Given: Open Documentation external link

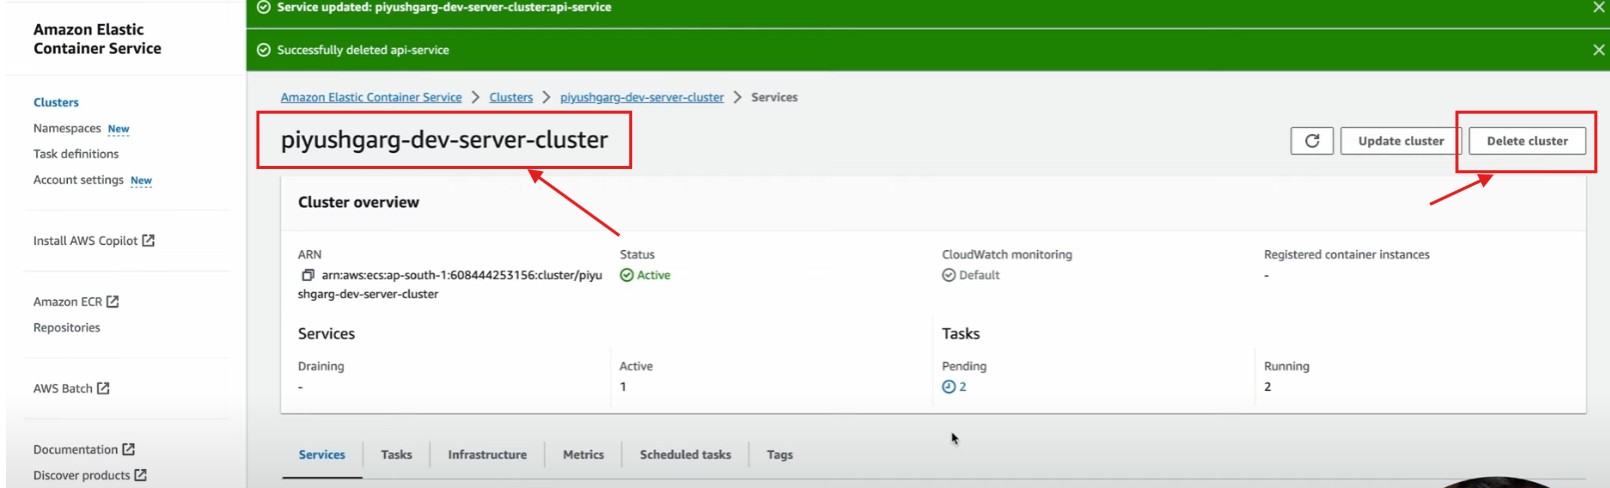Looking at the screenshot, I should coord(83,450).
